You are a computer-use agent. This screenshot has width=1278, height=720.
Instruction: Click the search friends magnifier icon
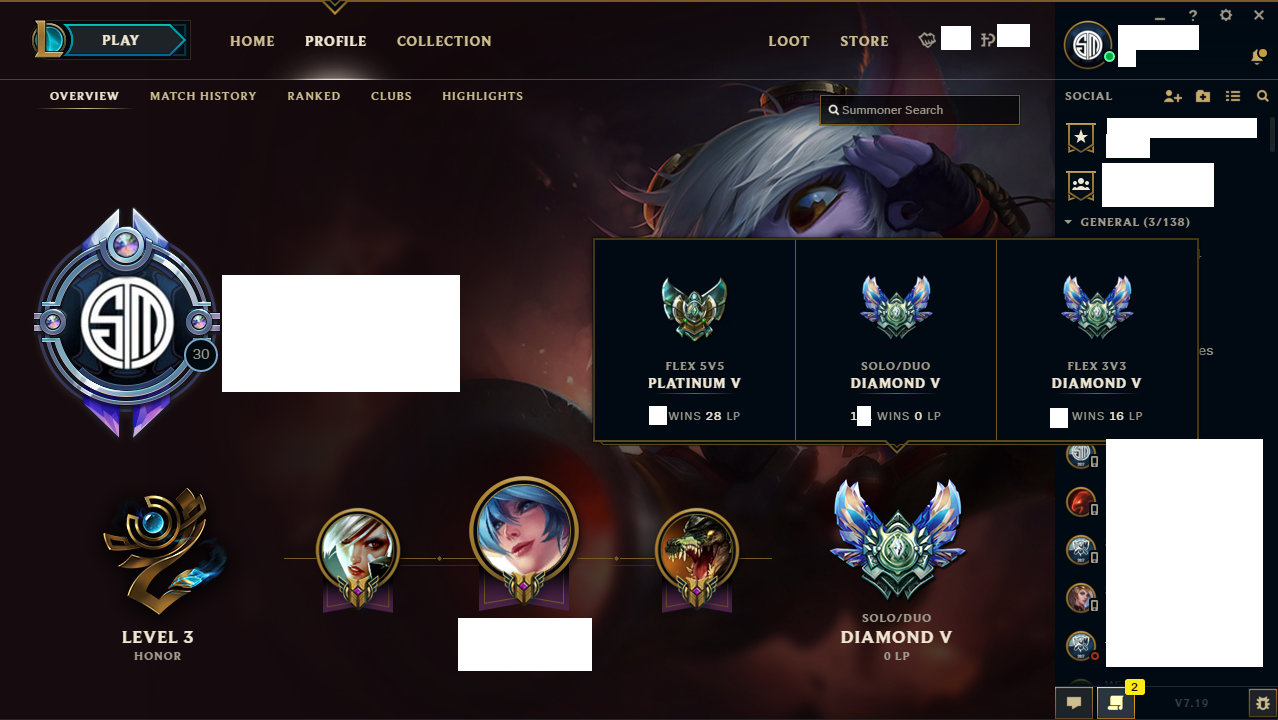pyautogui.click(x=1263, y=96)
